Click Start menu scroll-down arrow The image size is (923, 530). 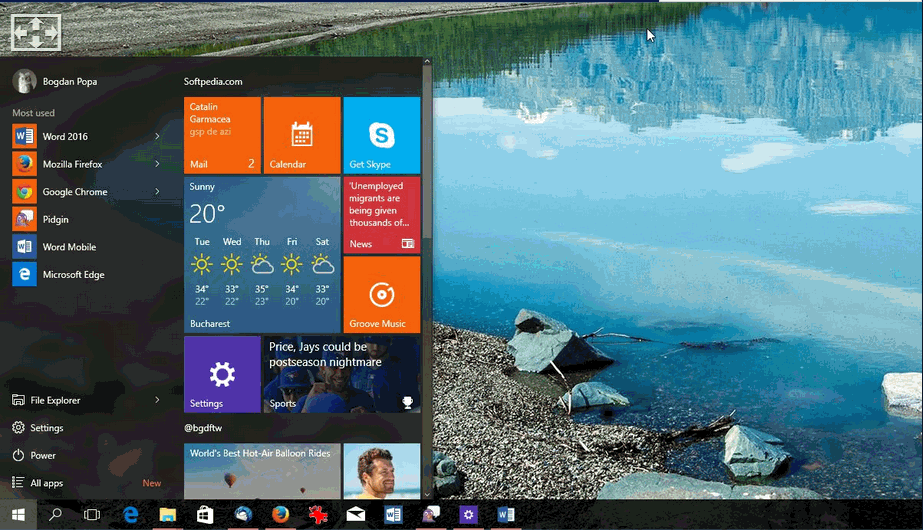(427, 495)
